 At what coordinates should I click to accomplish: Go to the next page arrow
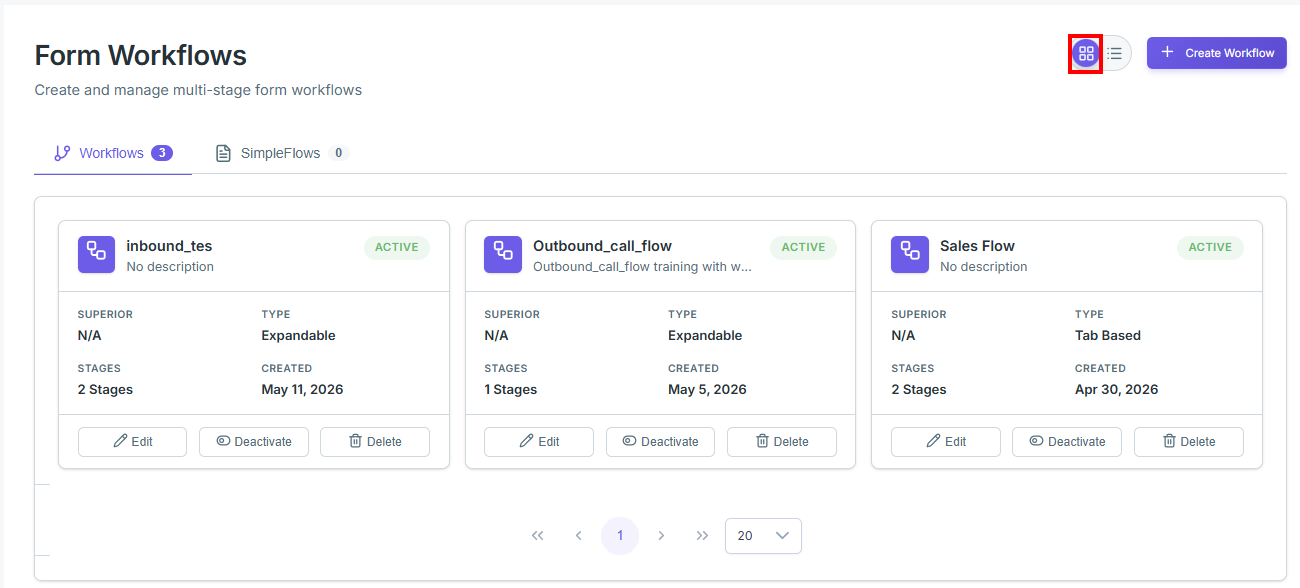(661, 536)
